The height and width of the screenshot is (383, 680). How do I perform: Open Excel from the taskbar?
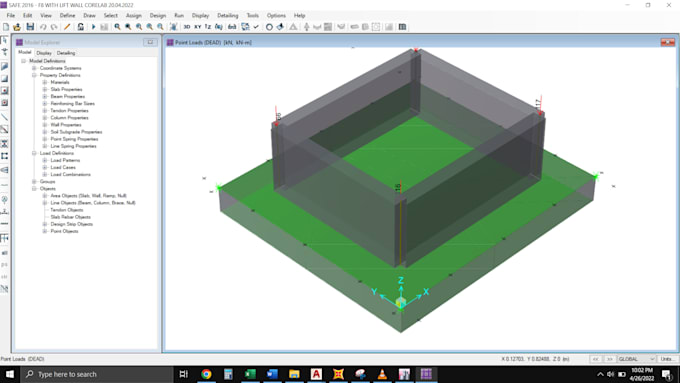coord(250,374)
